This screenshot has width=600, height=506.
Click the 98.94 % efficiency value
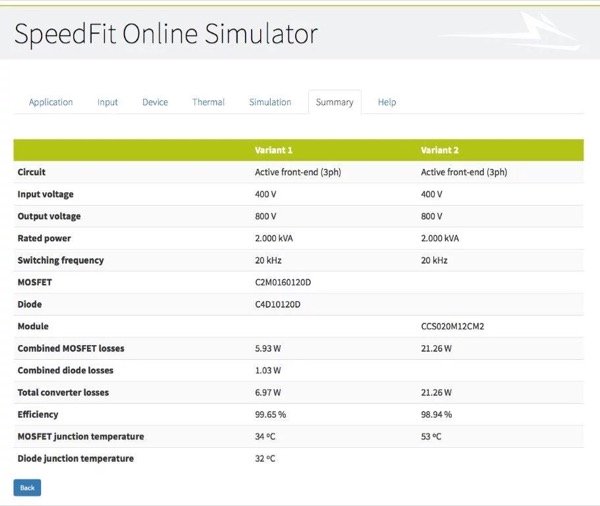436,415
